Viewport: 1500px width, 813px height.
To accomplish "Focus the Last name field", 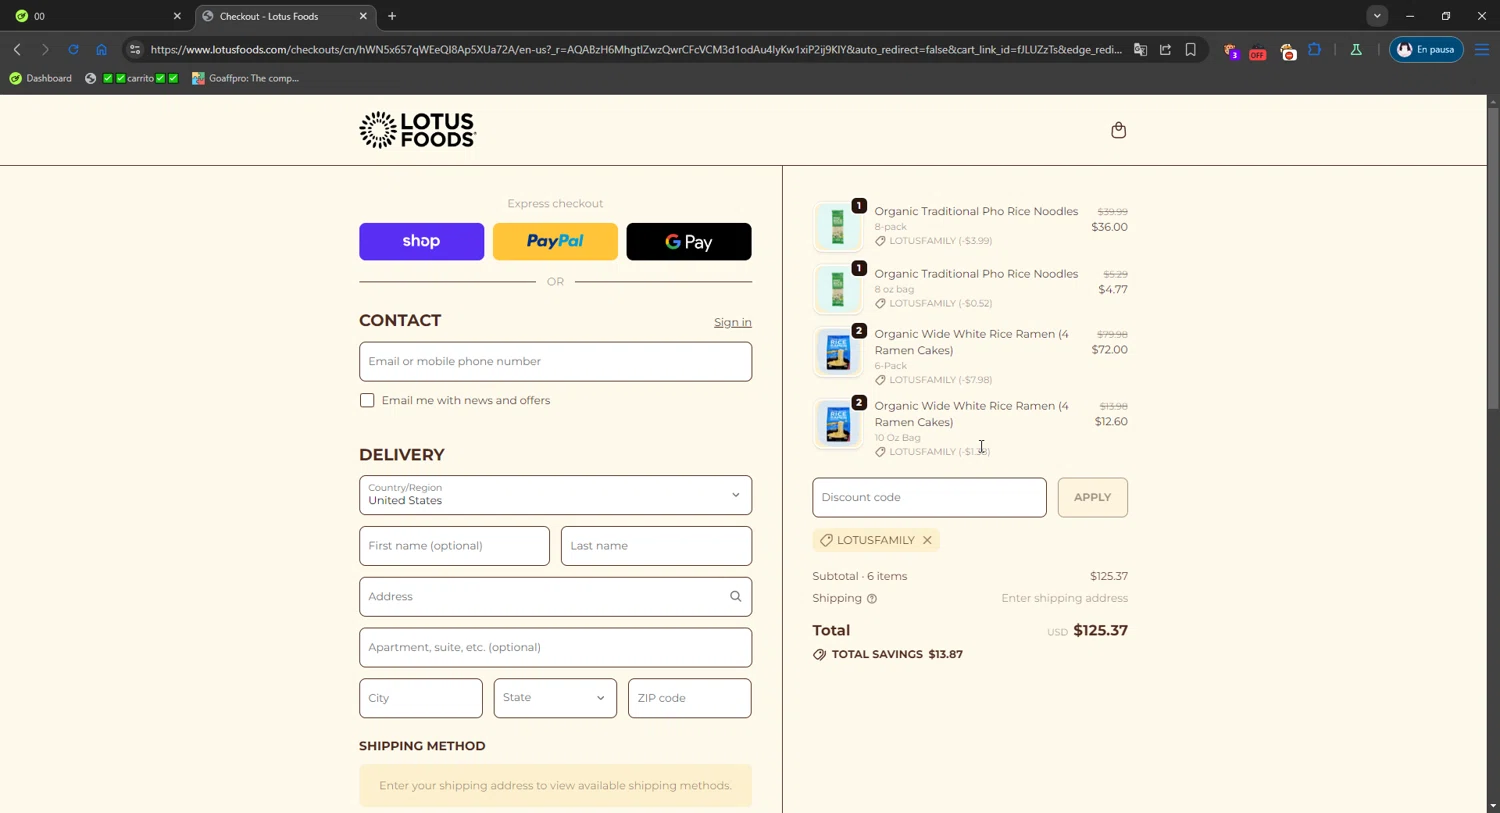I will [x=656, y=546].
